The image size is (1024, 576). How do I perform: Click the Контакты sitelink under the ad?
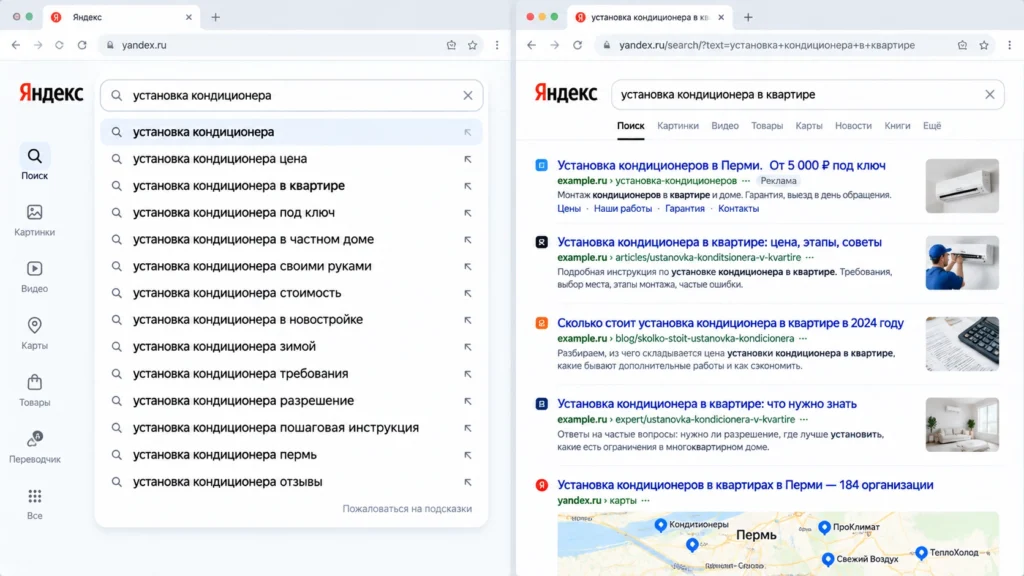click(x=739, y=208)
